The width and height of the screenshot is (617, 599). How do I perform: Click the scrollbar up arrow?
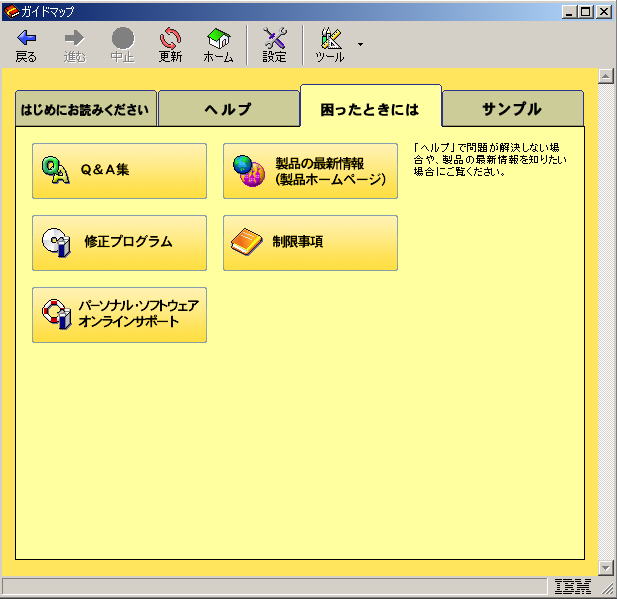(604, 76)
